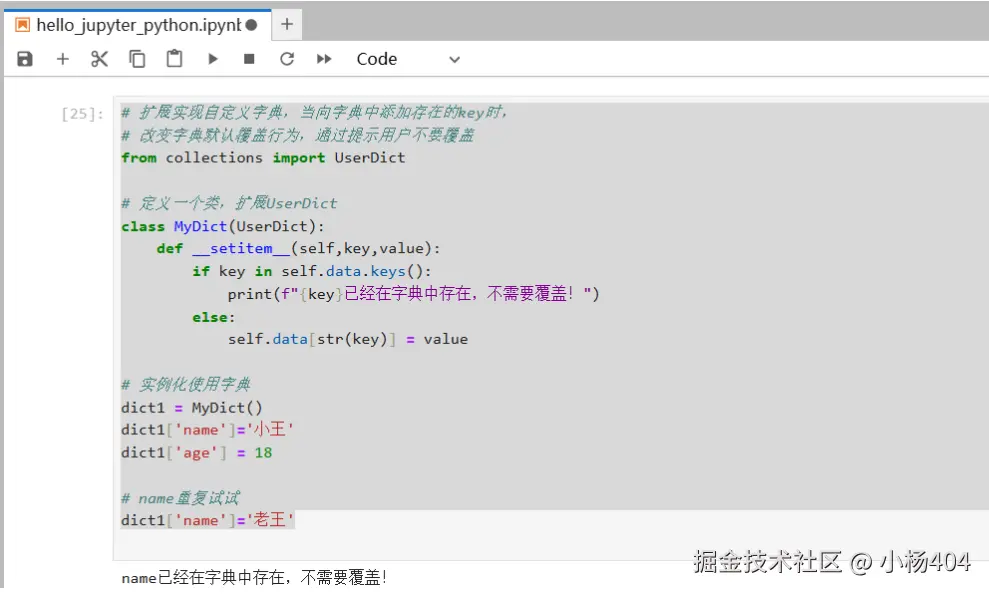The image size is (989, 594).
Task: Click the unsaved dot on the notebook tab
Action: click(252, 25)
